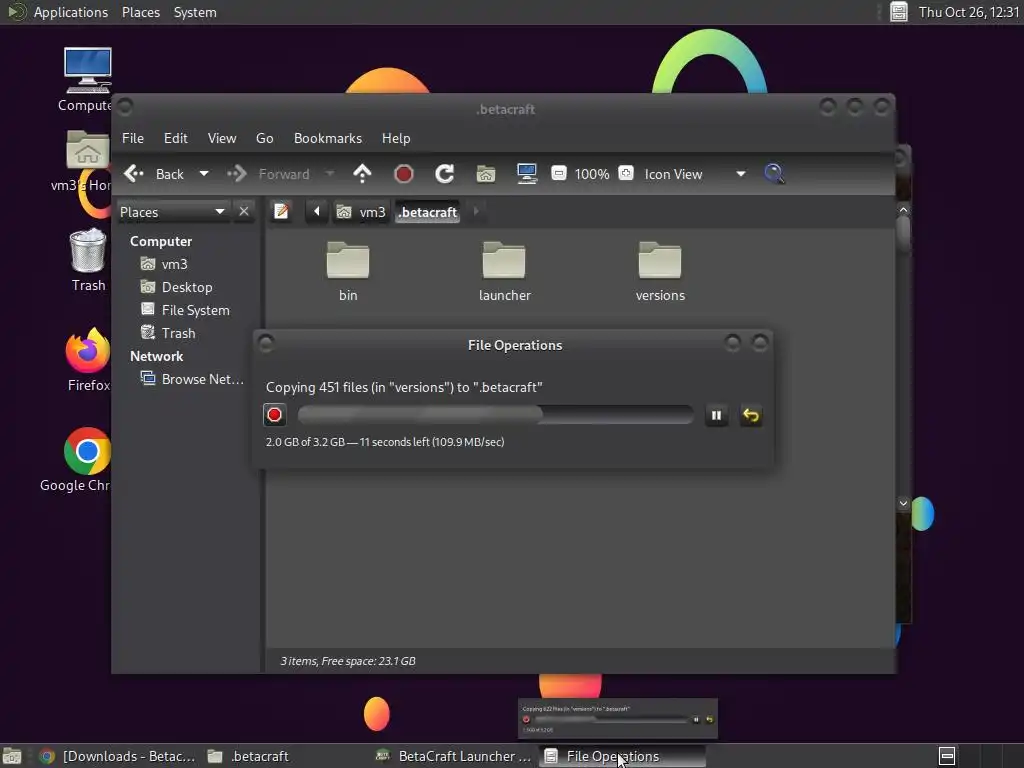The height and width of the screenshot is (768, 1024).
Task: Stop loading with the red stop icon
Action: [x=404, y=174]
